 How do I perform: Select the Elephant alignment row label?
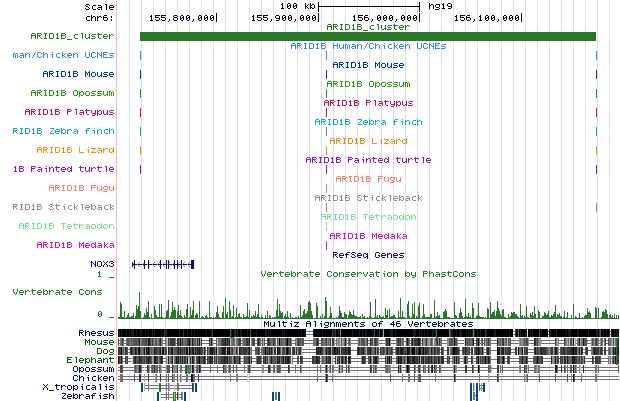92,359
